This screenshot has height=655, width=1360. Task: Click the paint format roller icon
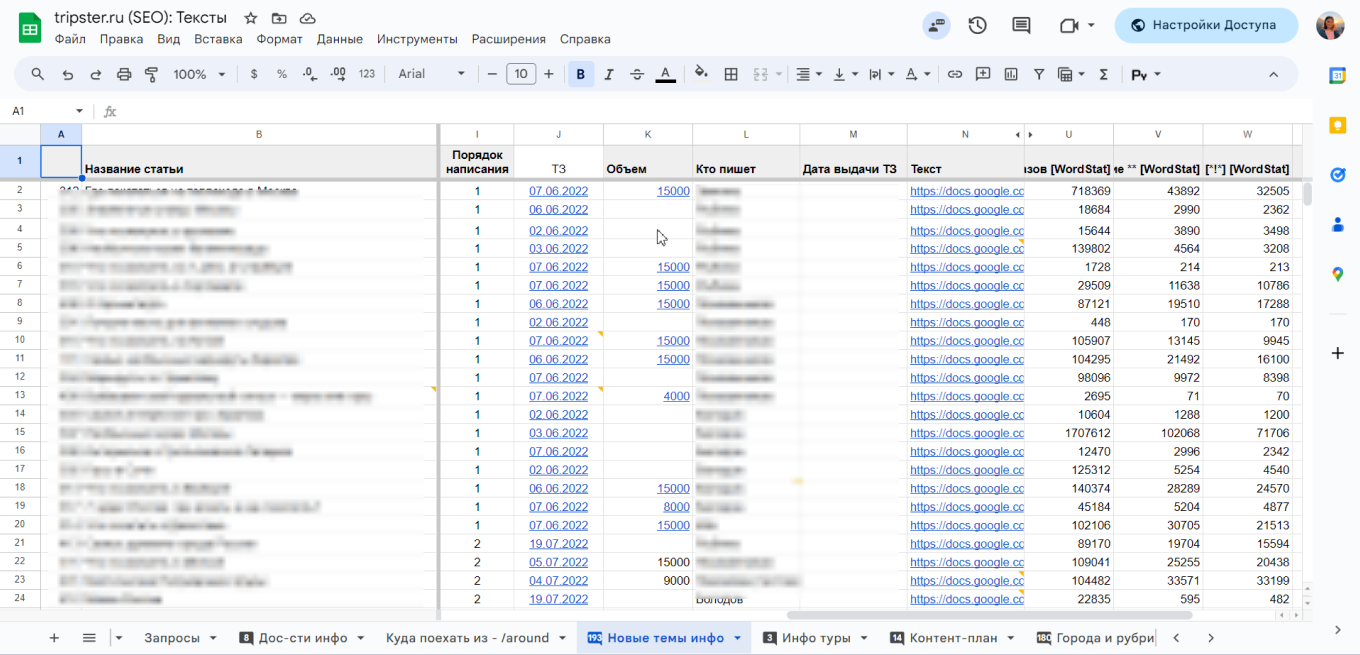(152, 74)
